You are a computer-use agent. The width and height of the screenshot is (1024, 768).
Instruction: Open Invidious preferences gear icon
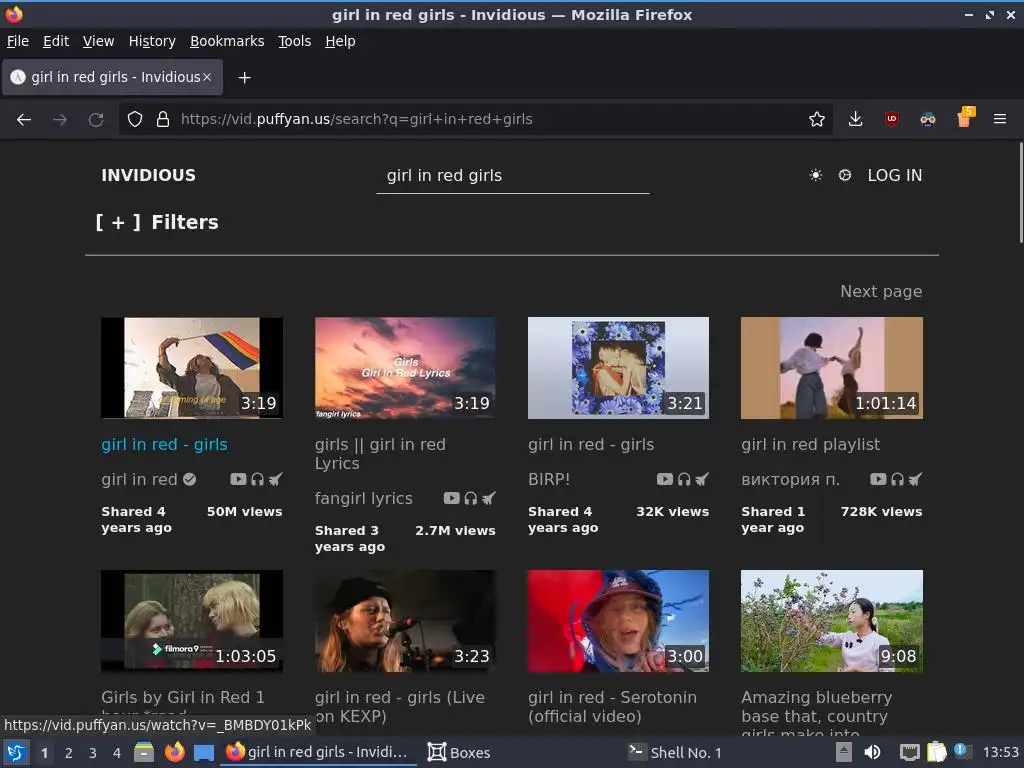(844, 175)
